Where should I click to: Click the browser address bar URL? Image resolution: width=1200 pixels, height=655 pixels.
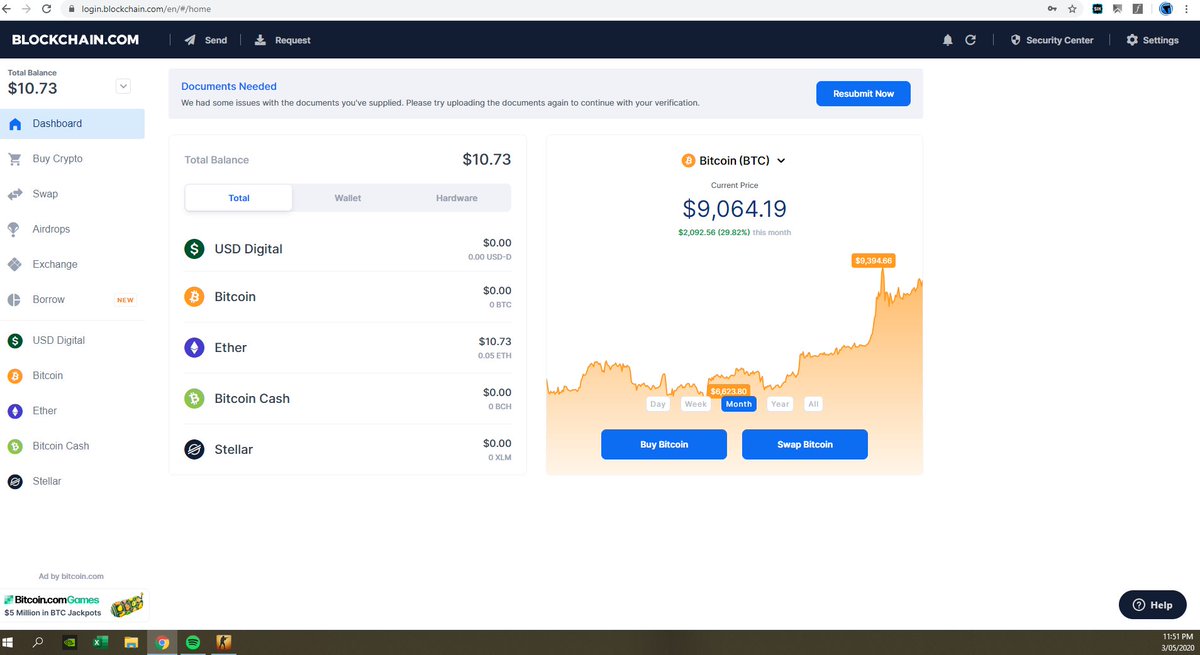pos(147,9)
